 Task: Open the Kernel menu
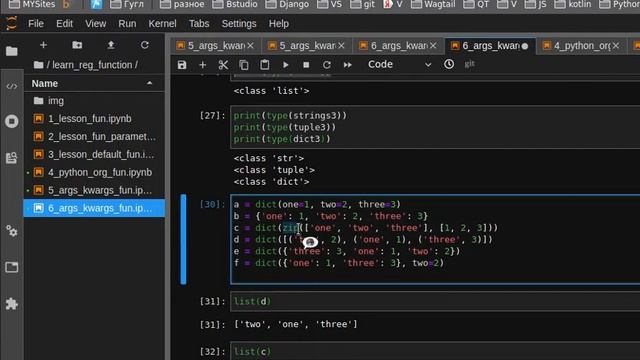point(162,24)
